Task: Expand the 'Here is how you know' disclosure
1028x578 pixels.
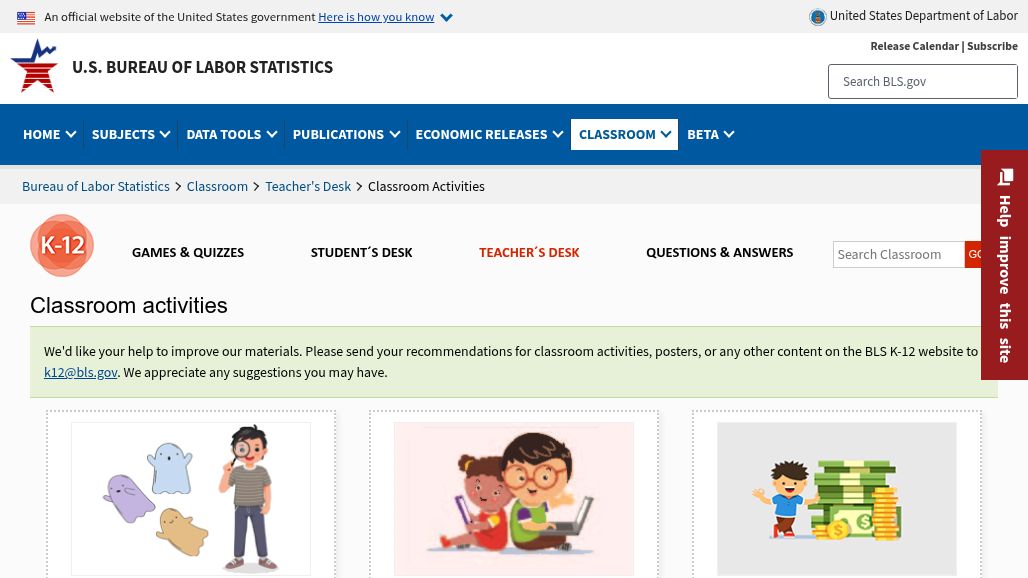Action: pos(384,17)
